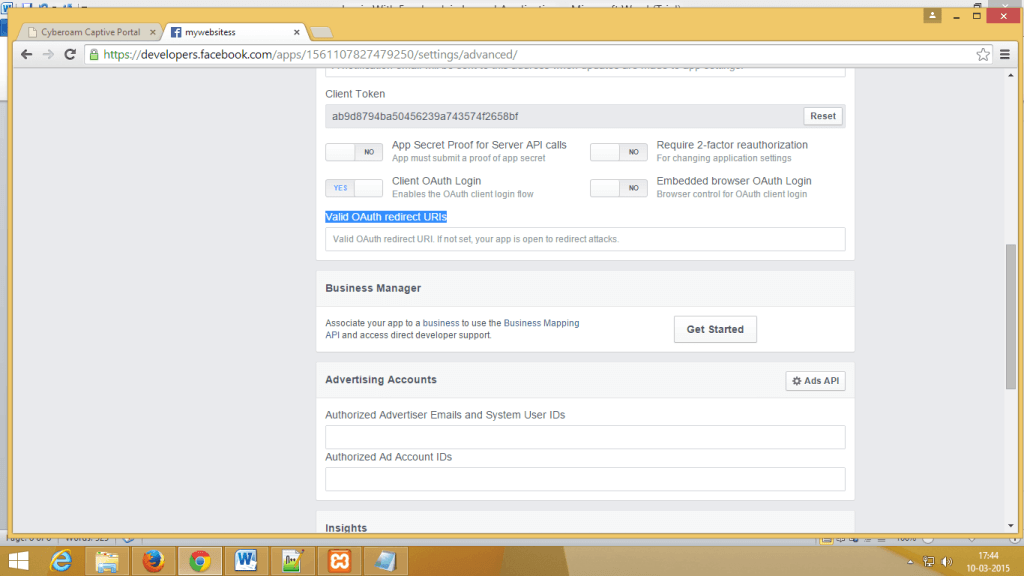The image size is (1024, 576).
Task: Click the Chrome user profile icon
Action: click(x=932, y=16)
